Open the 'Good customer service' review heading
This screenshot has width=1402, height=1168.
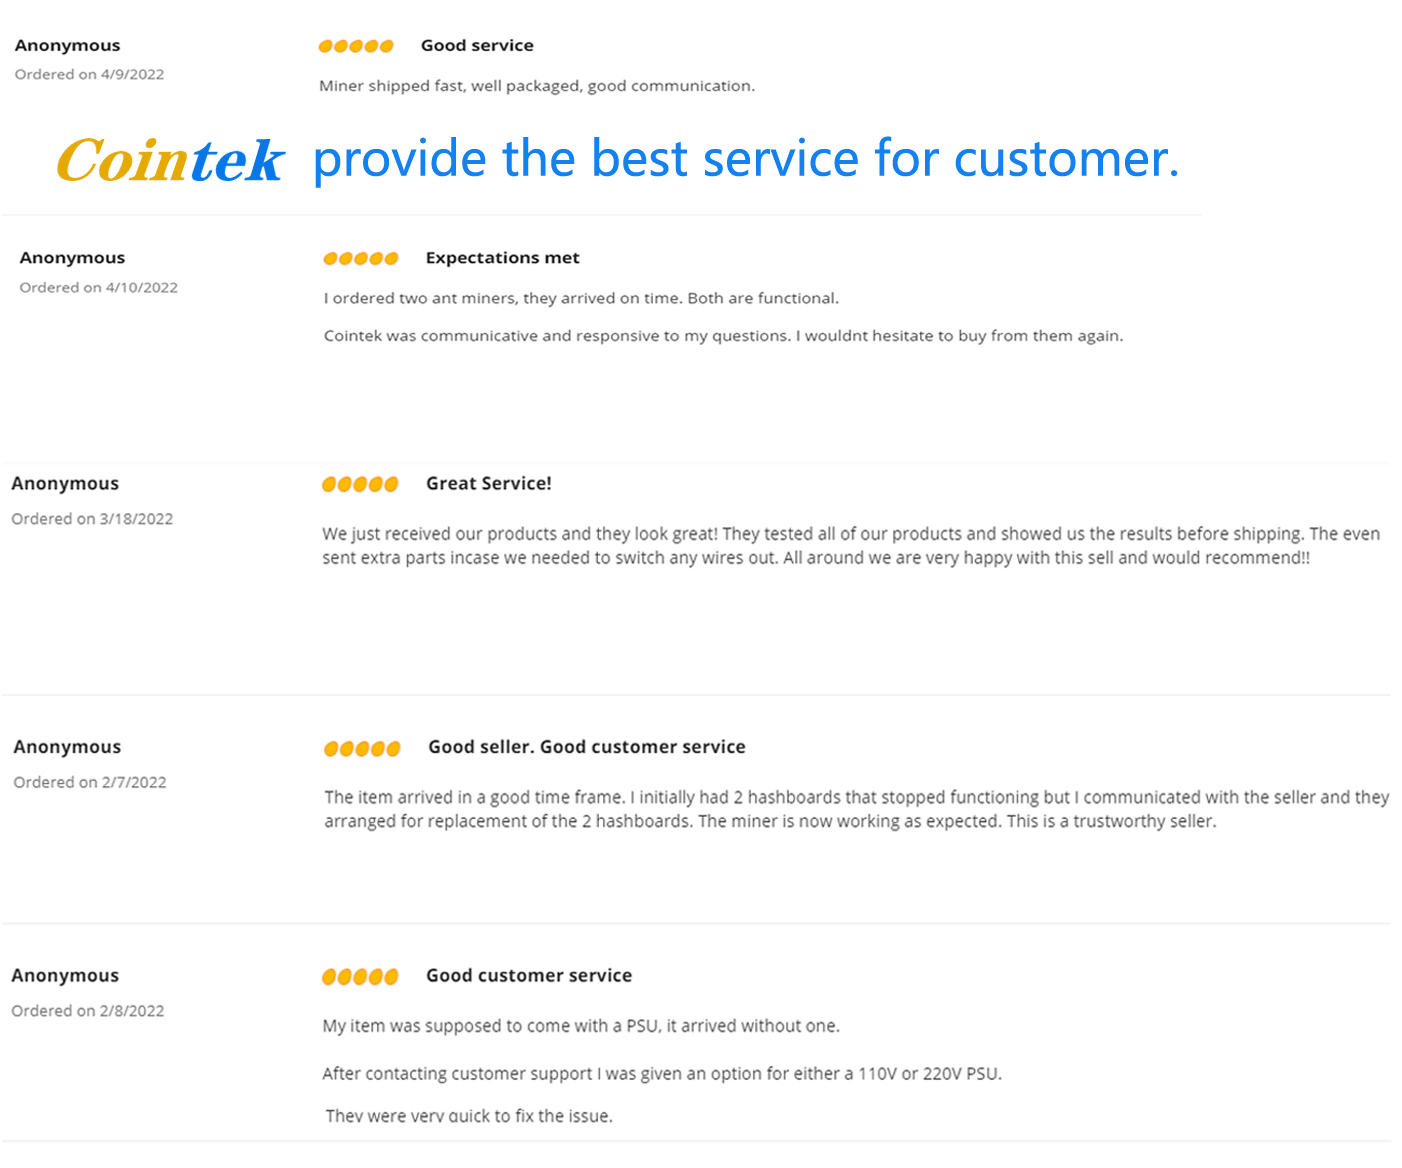(x=529, y=976)
